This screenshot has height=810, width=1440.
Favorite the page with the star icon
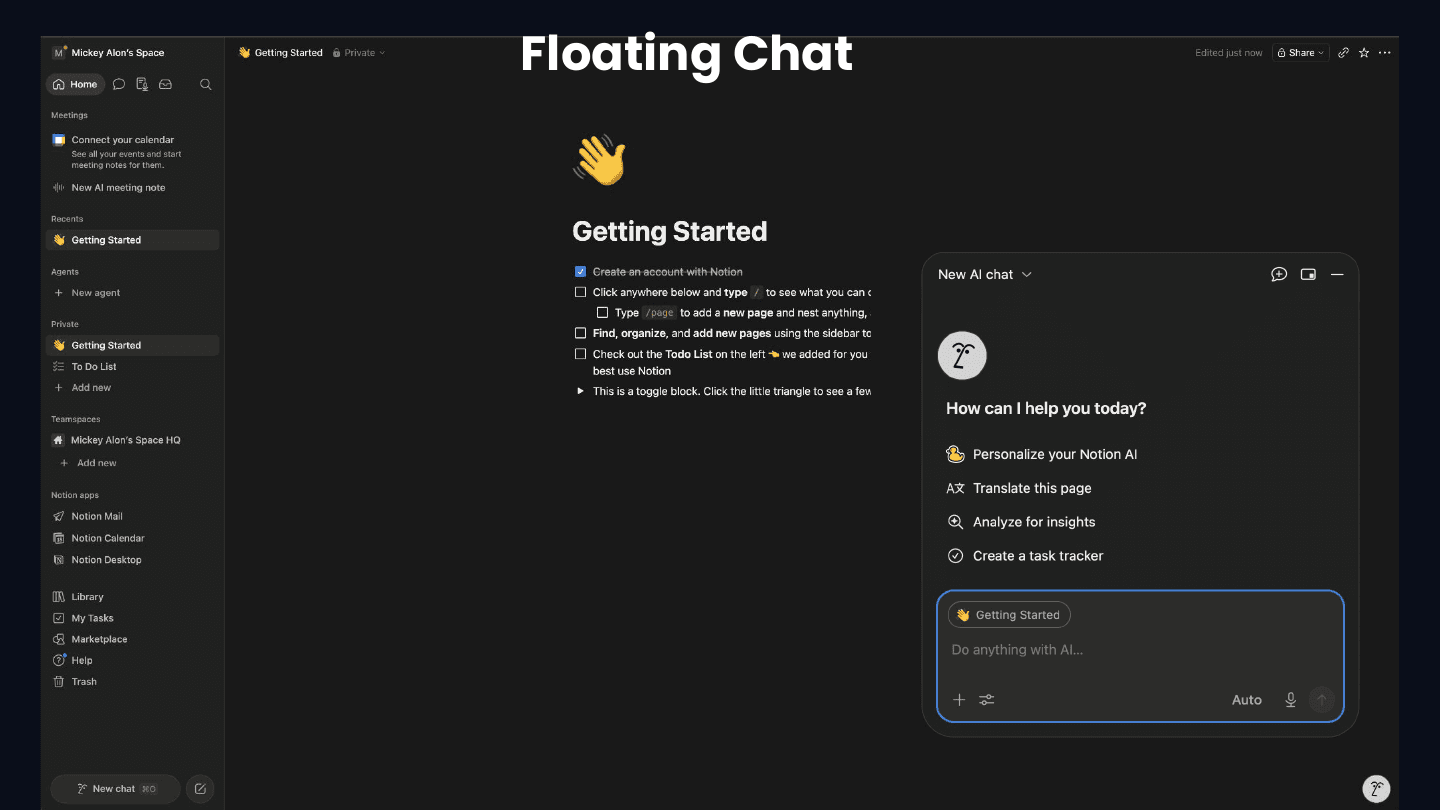[1364, 53]
